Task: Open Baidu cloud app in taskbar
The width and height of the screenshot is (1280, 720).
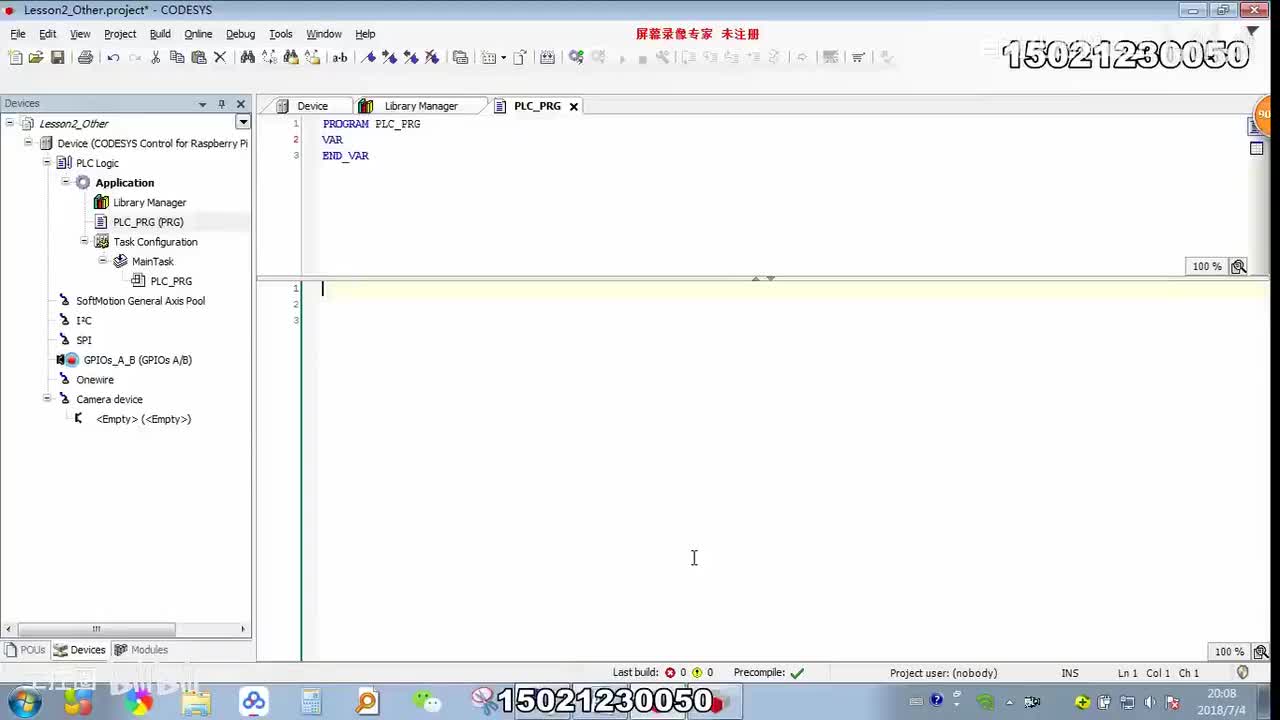Action: pos(254,702)
